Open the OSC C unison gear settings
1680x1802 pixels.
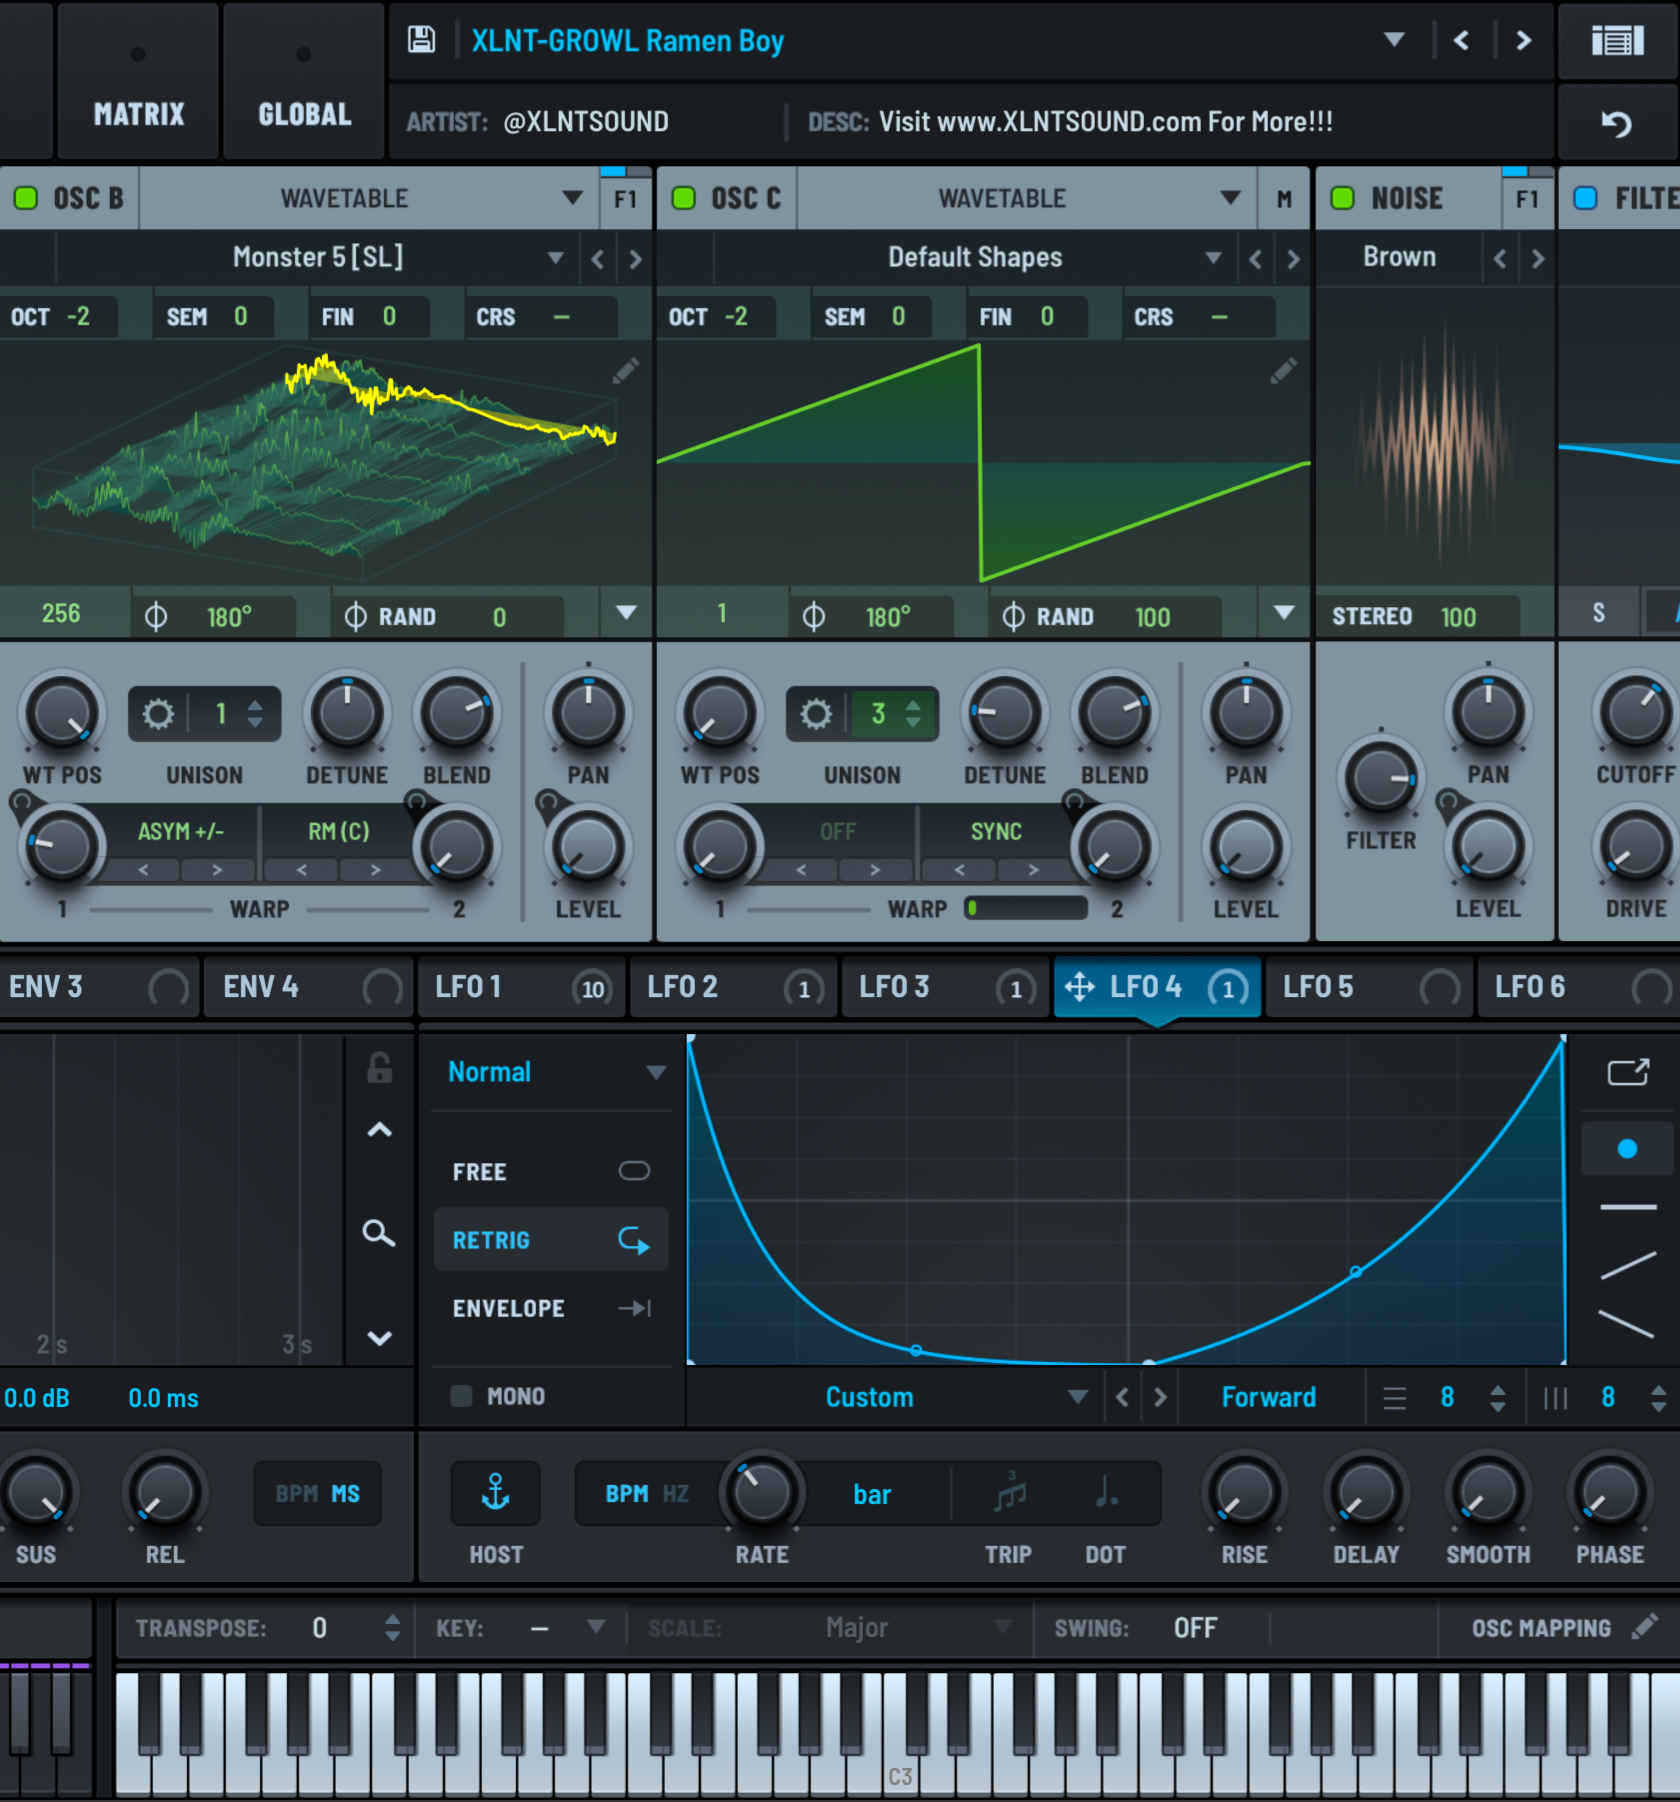[816, 714]
